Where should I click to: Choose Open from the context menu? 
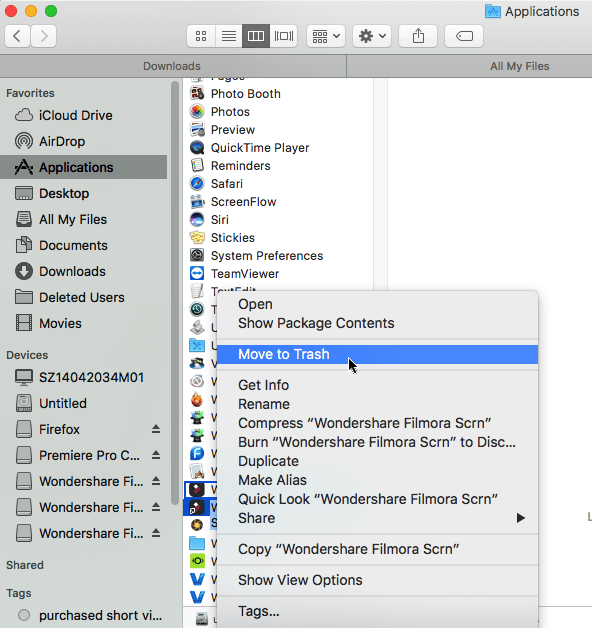377,304
